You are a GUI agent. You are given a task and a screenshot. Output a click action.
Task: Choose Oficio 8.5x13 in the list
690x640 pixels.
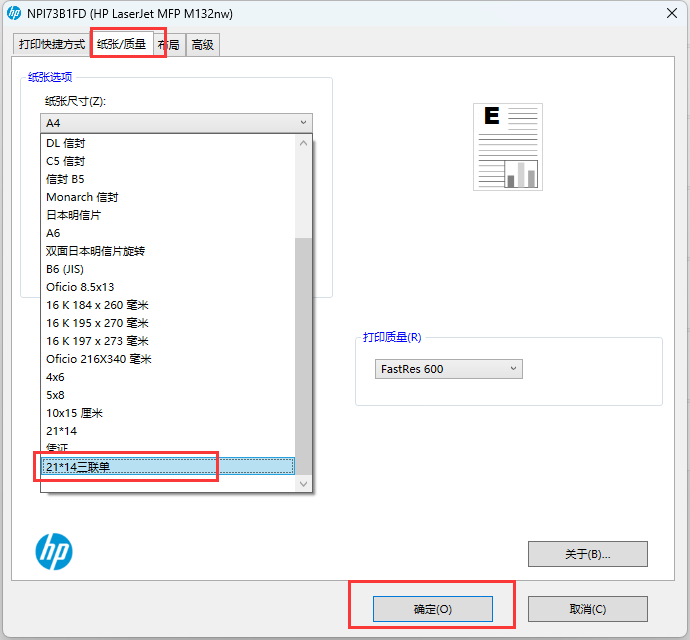click(80, 287)
